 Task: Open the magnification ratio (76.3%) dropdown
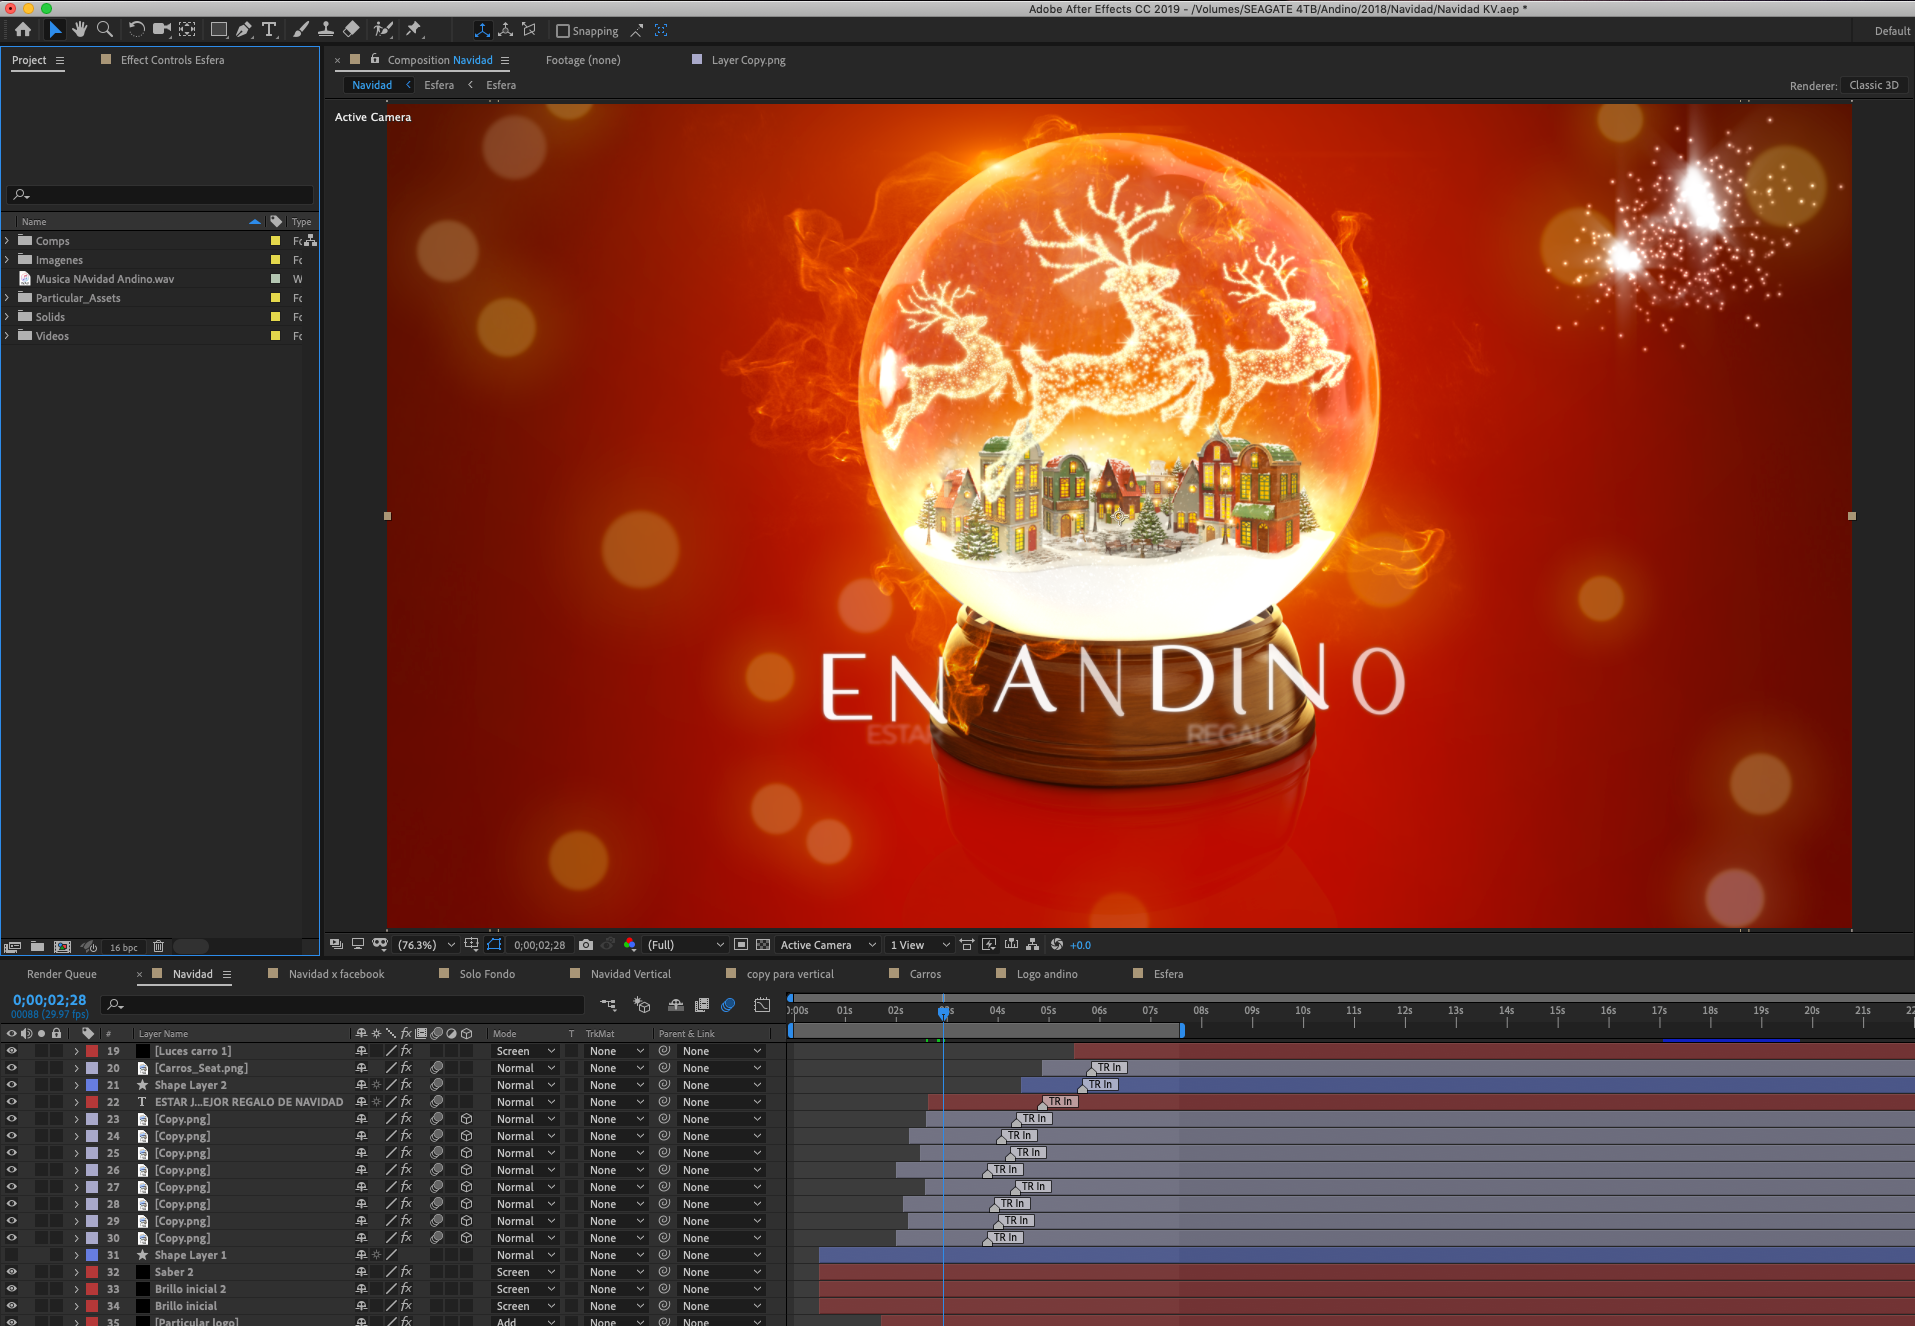[426, 945]
